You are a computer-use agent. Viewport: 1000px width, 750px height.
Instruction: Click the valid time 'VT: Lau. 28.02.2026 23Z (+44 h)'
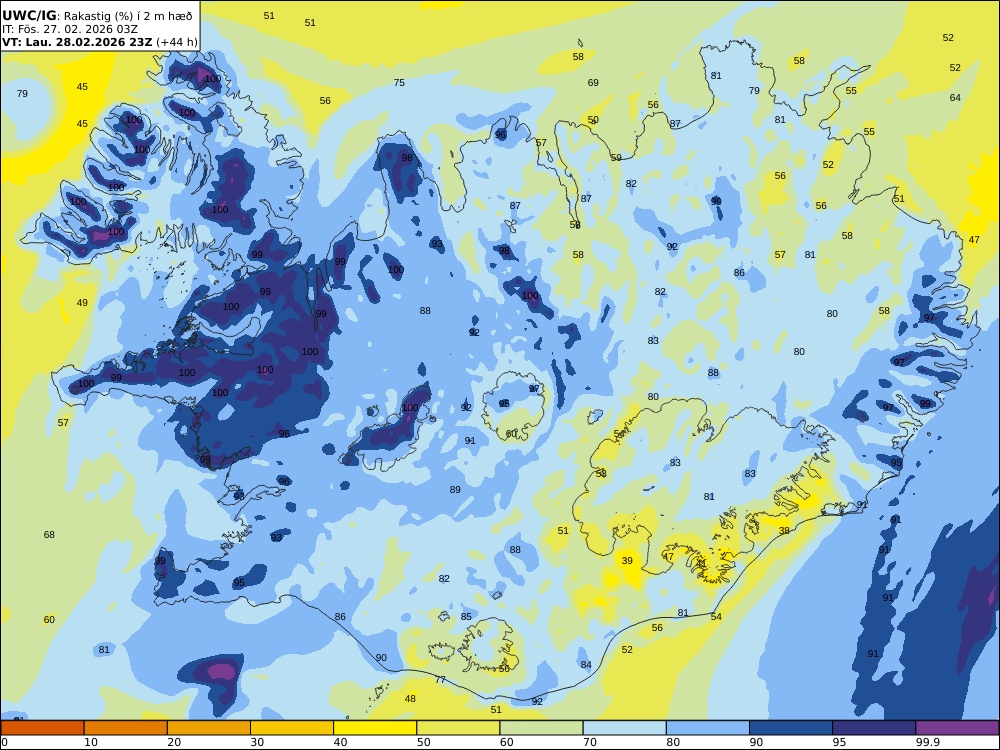pyautogui.click(x=99, y=43)
